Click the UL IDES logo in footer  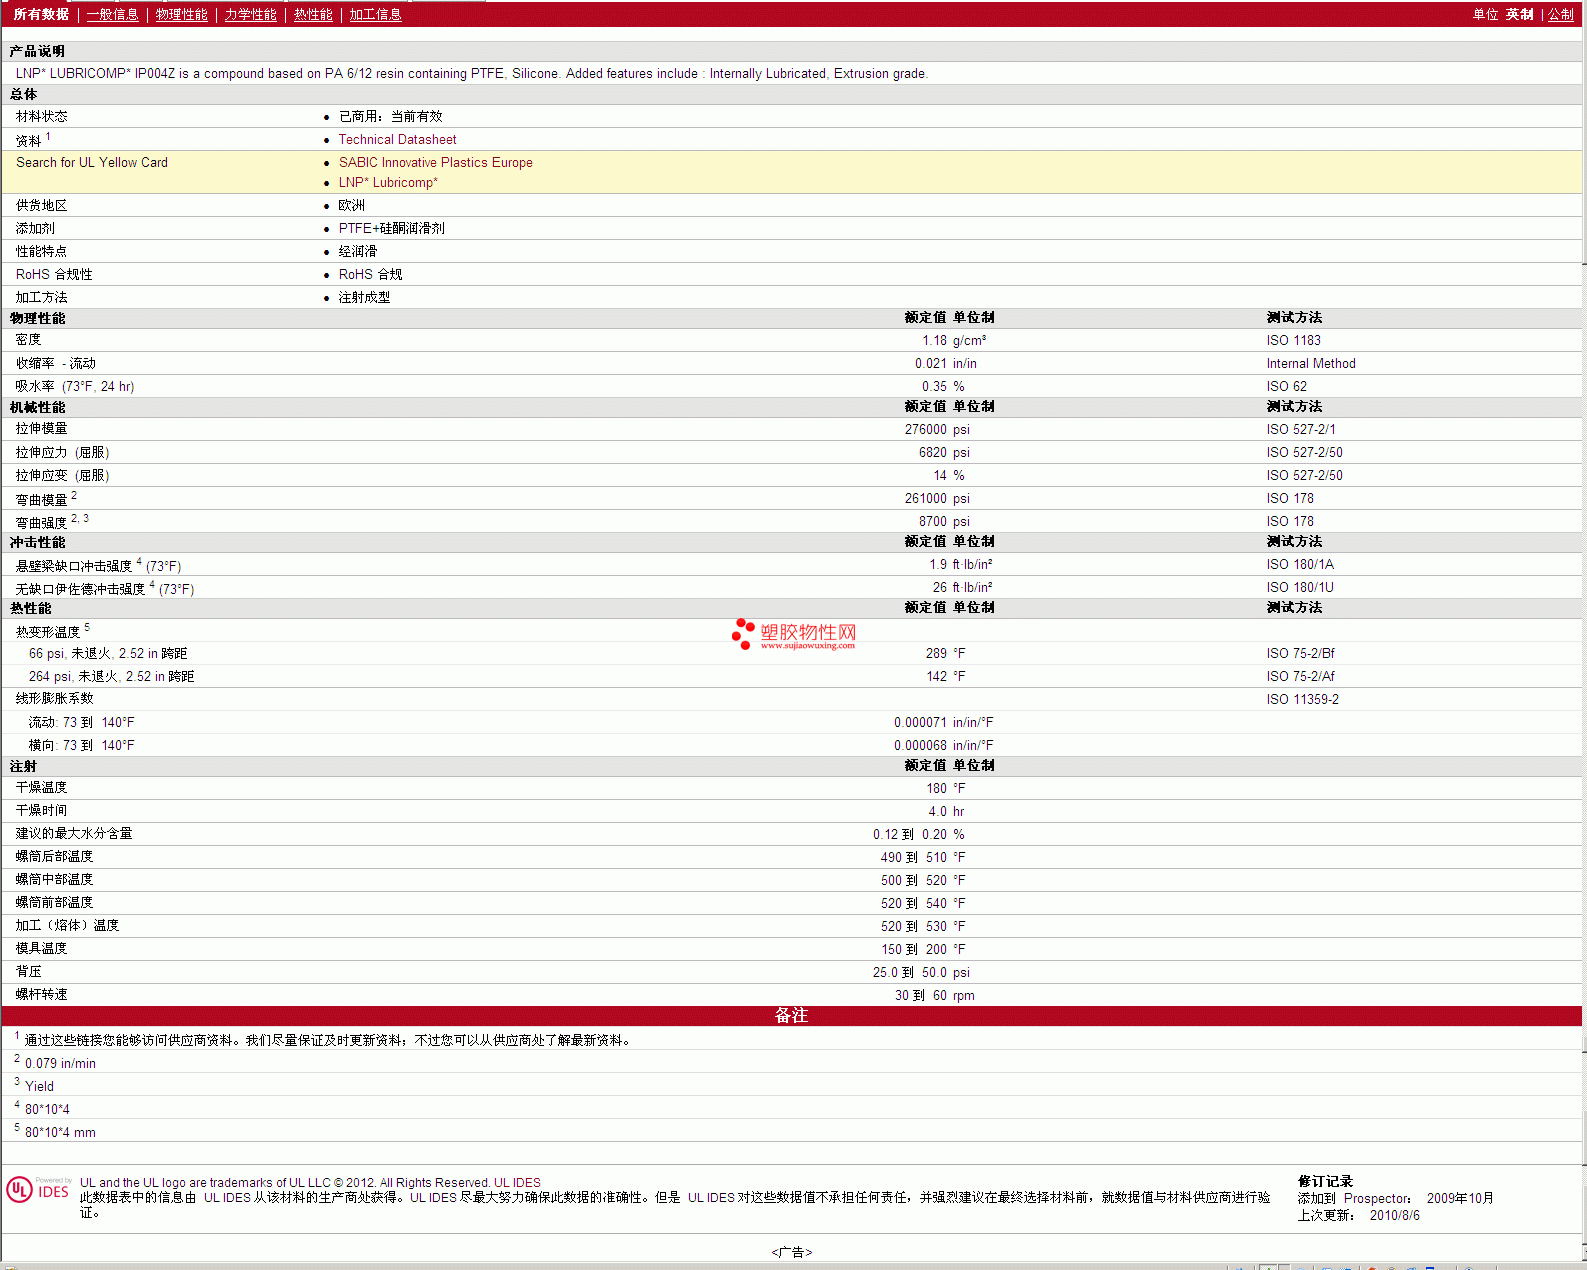point(38,1190)
